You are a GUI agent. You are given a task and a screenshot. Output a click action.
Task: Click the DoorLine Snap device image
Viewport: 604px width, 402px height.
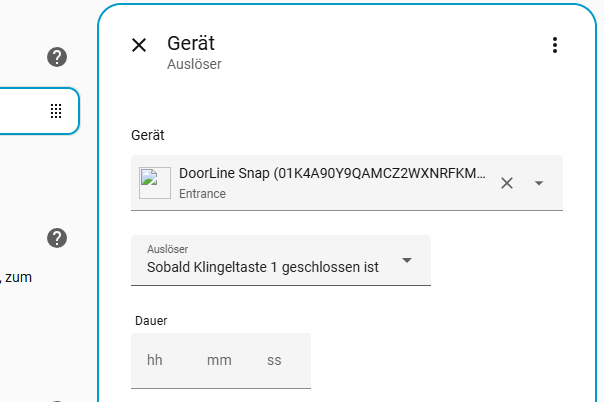(154, 183)
